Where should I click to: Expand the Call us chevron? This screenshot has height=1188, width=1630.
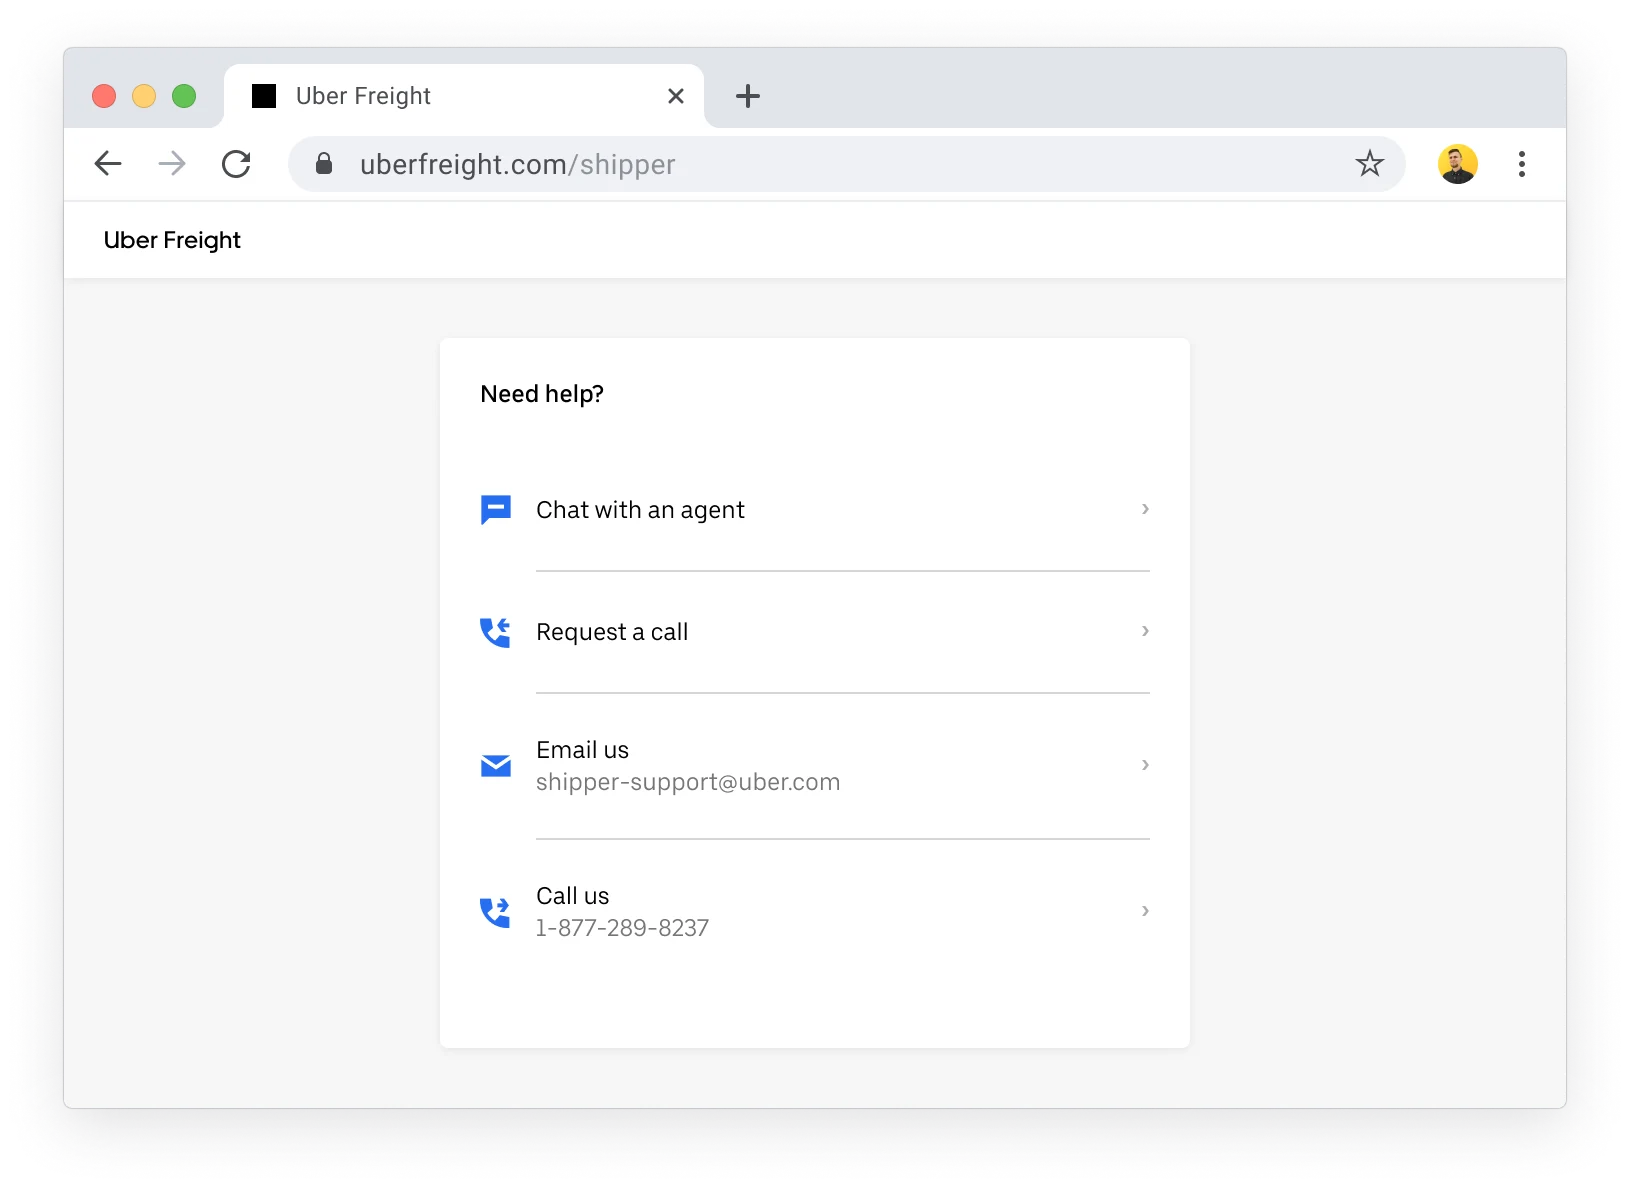pos(1145,911)
